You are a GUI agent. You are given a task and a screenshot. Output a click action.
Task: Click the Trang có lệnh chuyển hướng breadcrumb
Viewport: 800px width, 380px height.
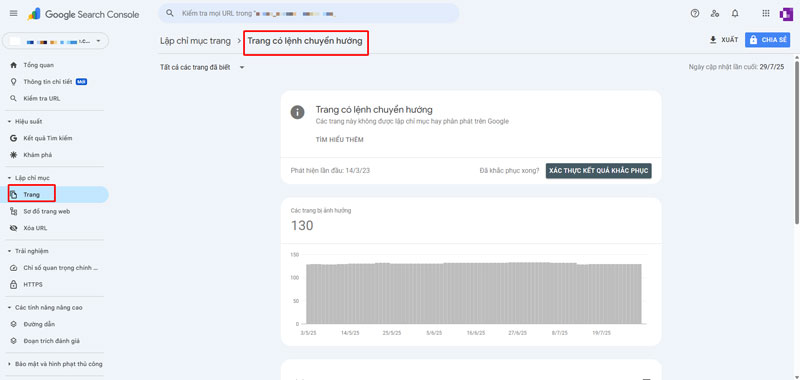pos(305,41)
